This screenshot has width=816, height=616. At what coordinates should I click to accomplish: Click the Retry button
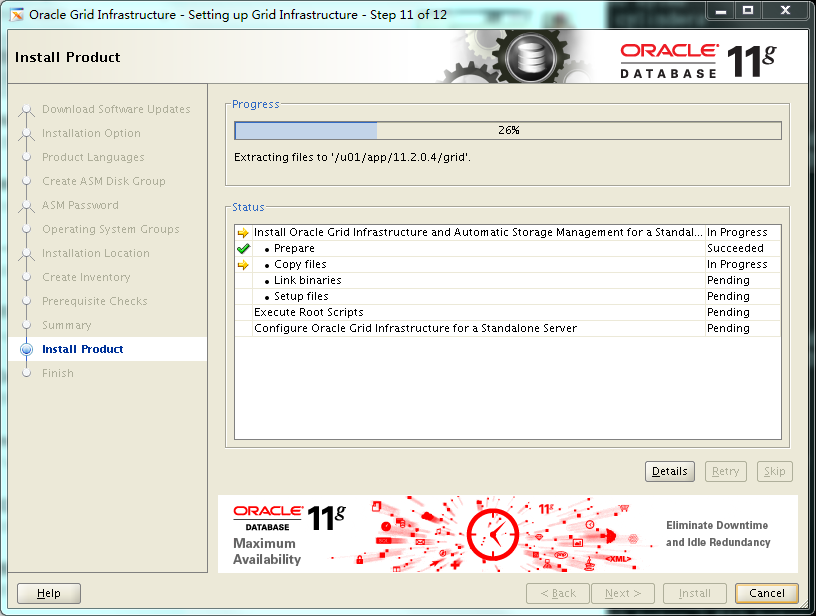click(725, 471)
